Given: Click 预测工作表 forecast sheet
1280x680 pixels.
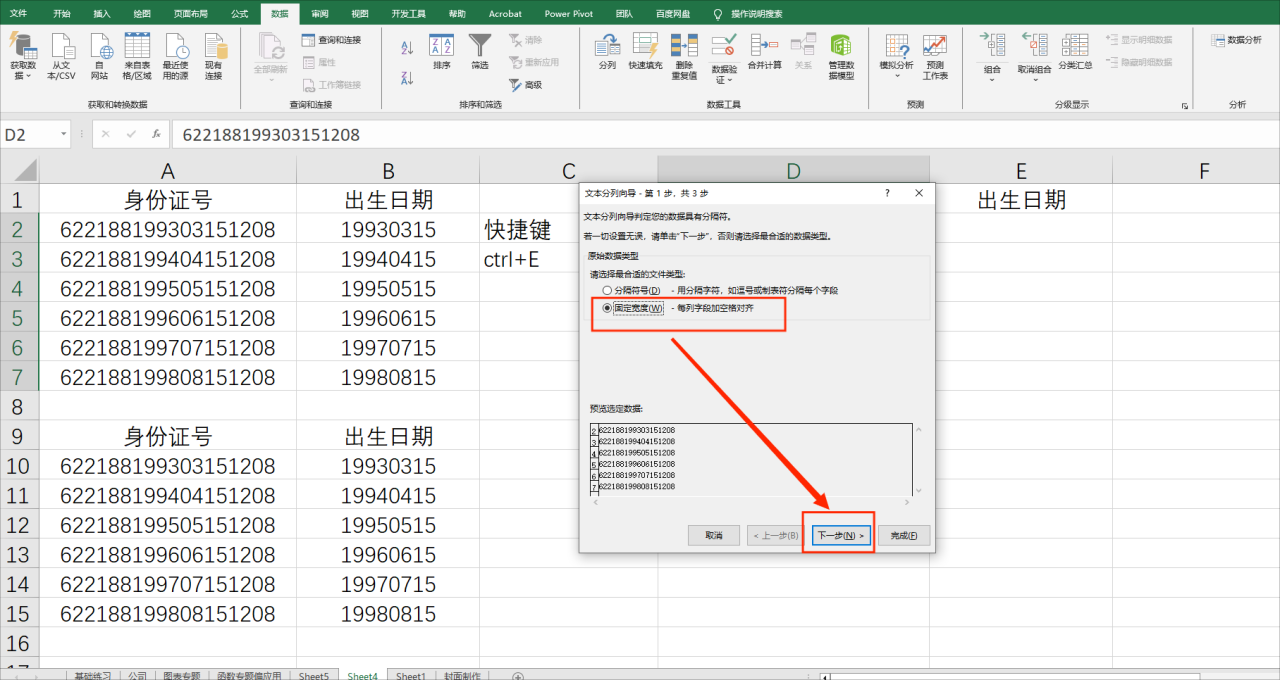Looking at the screenshot, I should point(935,56).
